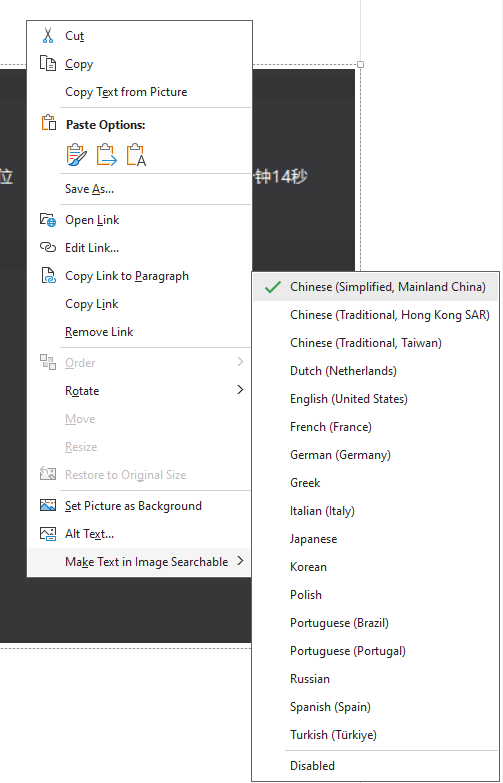Click the picture's top-right resize handle
503x783 pixels.
tap(361, 64)
